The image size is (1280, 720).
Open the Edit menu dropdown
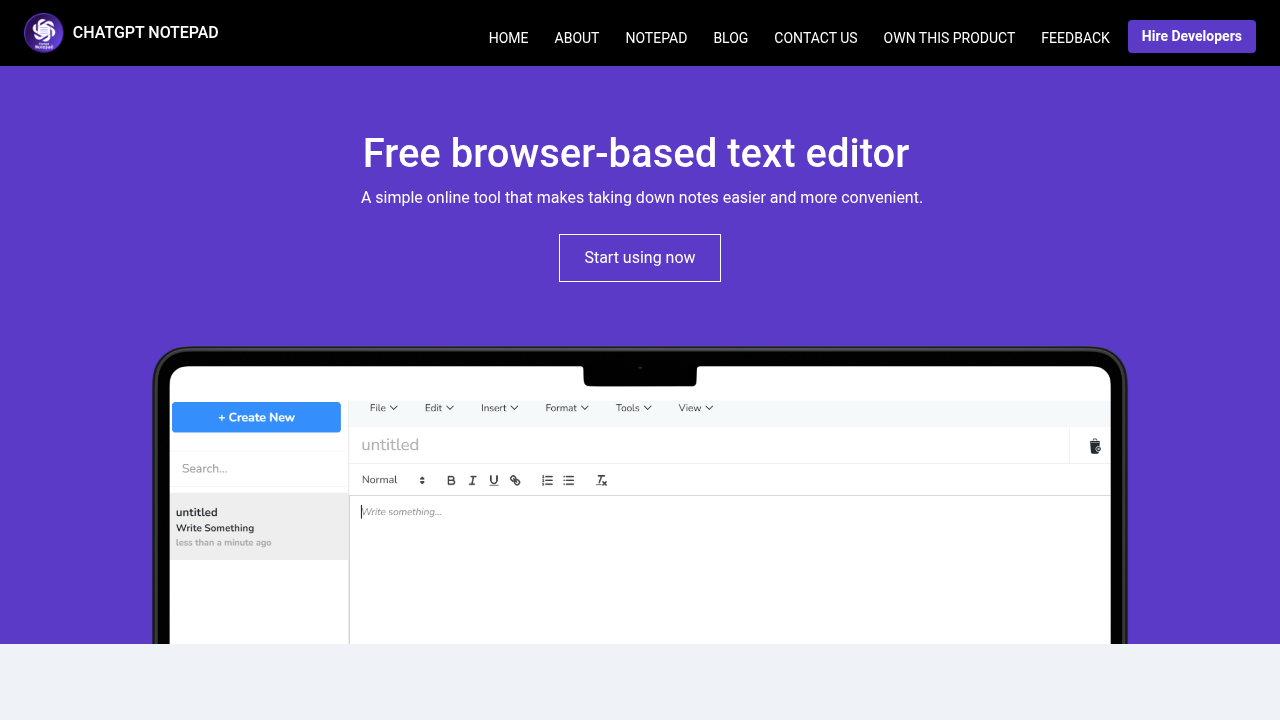click(x=439, y=408)
